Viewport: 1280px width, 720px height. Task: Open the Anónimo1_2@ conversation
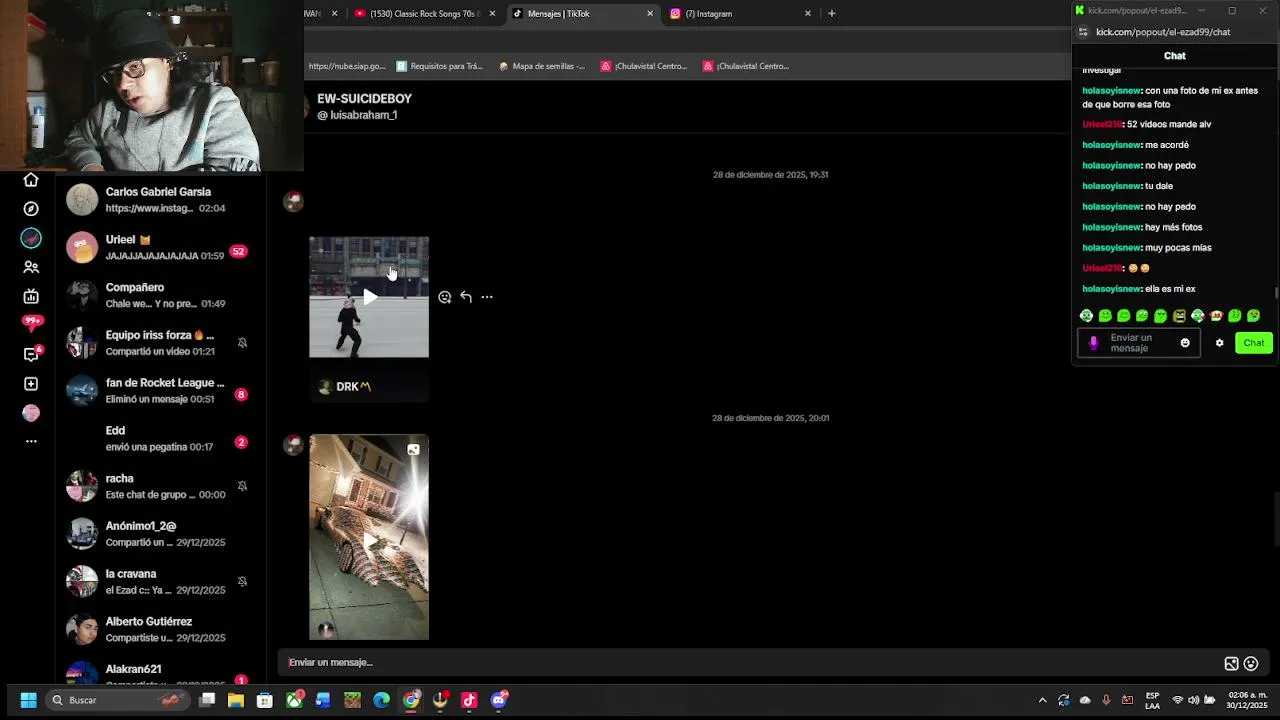158,534
